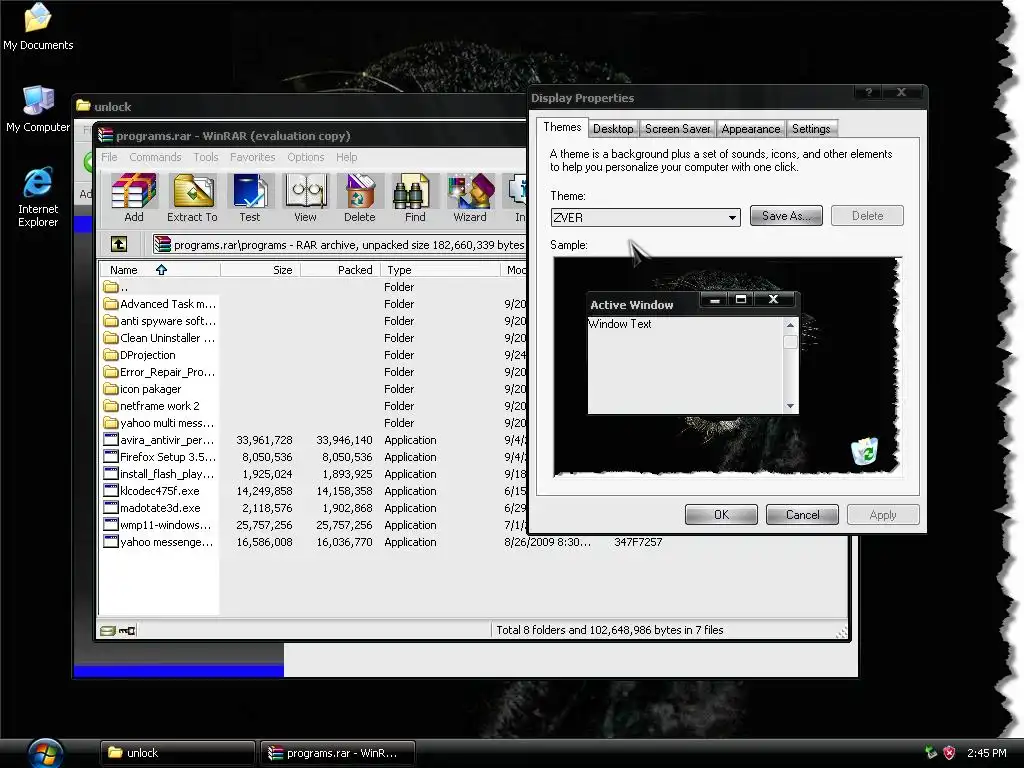Click the WinRAR archive path field
The image size is (1024, 768).
pos(340,245)
